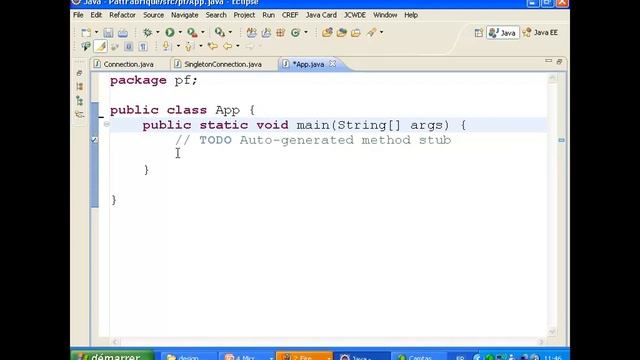This screenshot has height=360, width=640.
Task: Open the CREF menu
Action: tap(290, 15)
